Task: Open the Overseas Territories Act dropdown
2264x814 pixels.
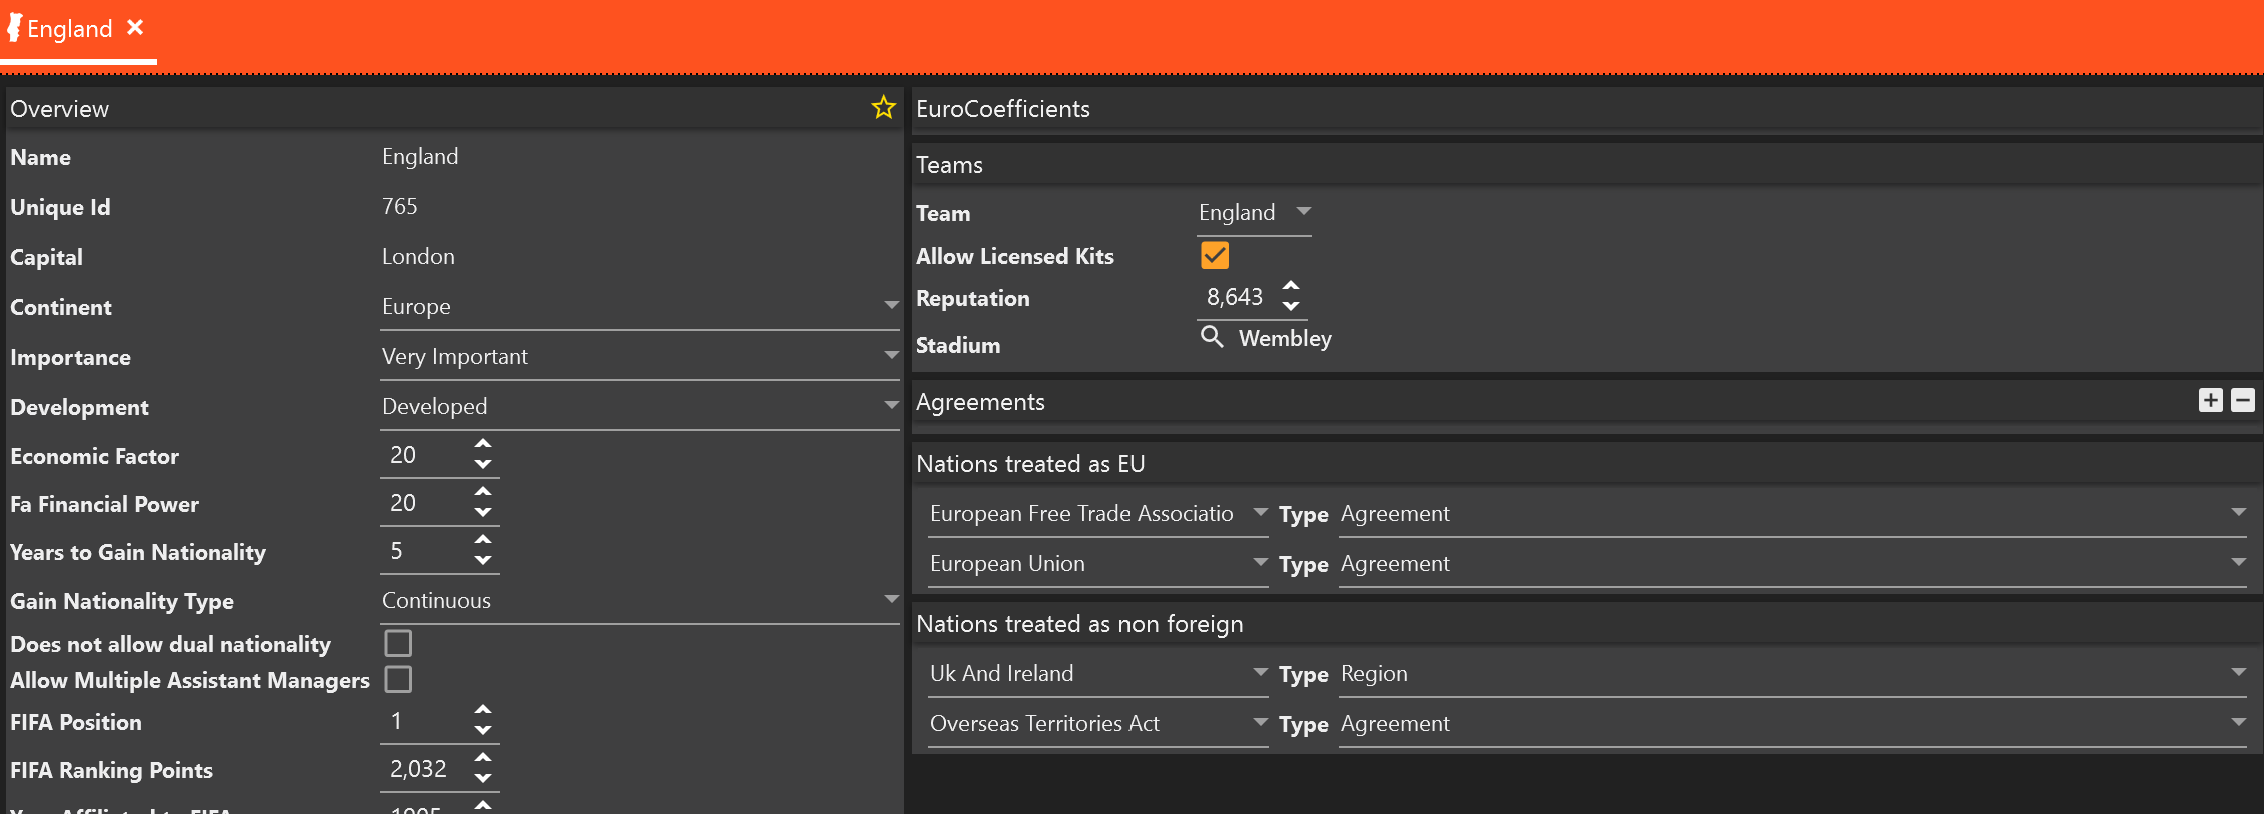Action: 1098,724
